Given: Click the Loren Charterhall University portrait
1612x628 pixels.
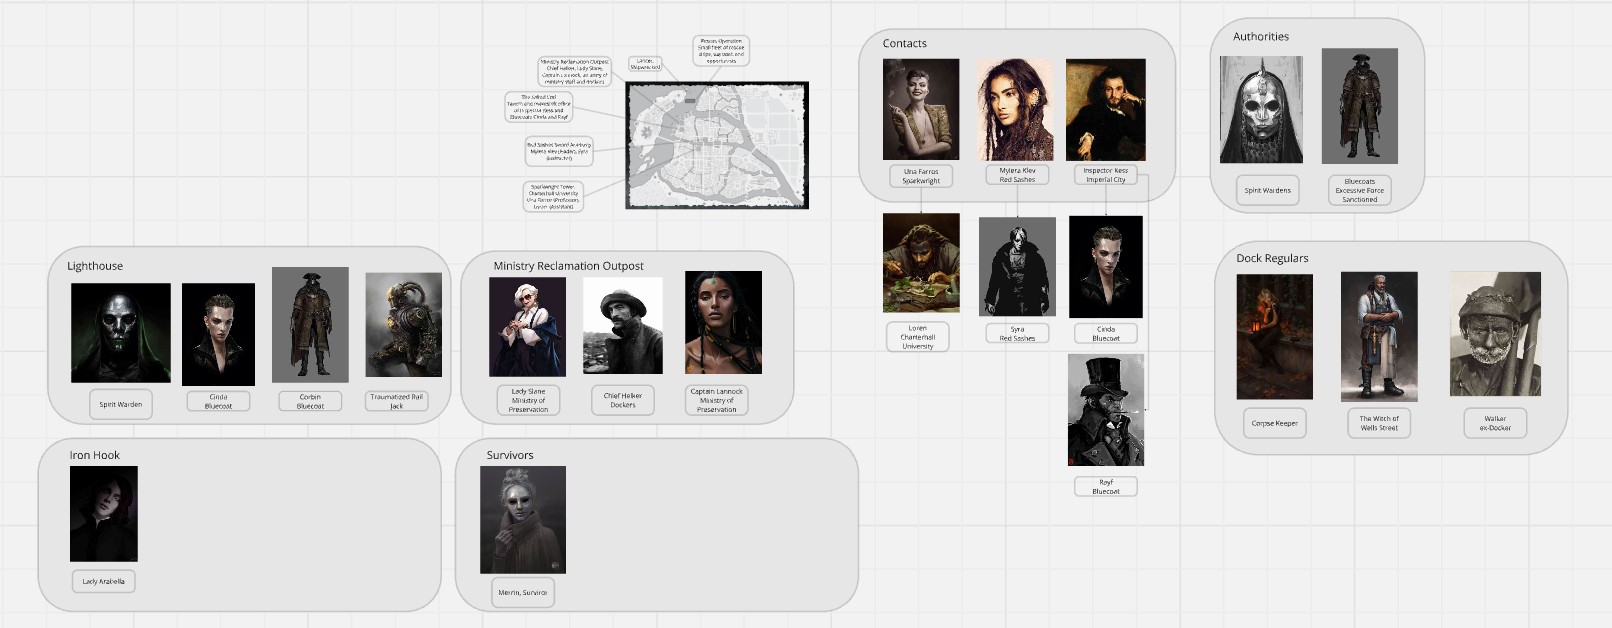Looking at the screenshot, I should (x=920, y=262).
